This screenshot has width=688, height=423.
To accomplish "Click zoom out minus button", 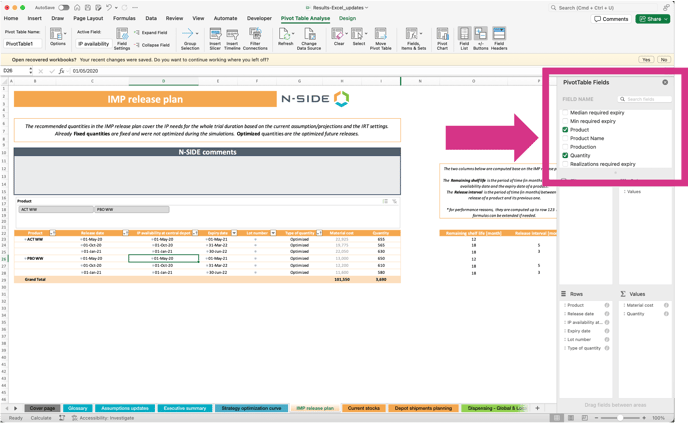I will pyautogui.click(x=594, y=418).
